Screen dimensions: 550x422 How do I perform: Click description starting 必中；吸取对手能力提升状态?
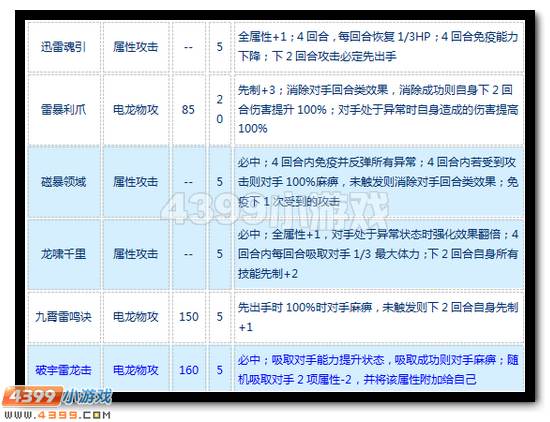coord(378,370)
